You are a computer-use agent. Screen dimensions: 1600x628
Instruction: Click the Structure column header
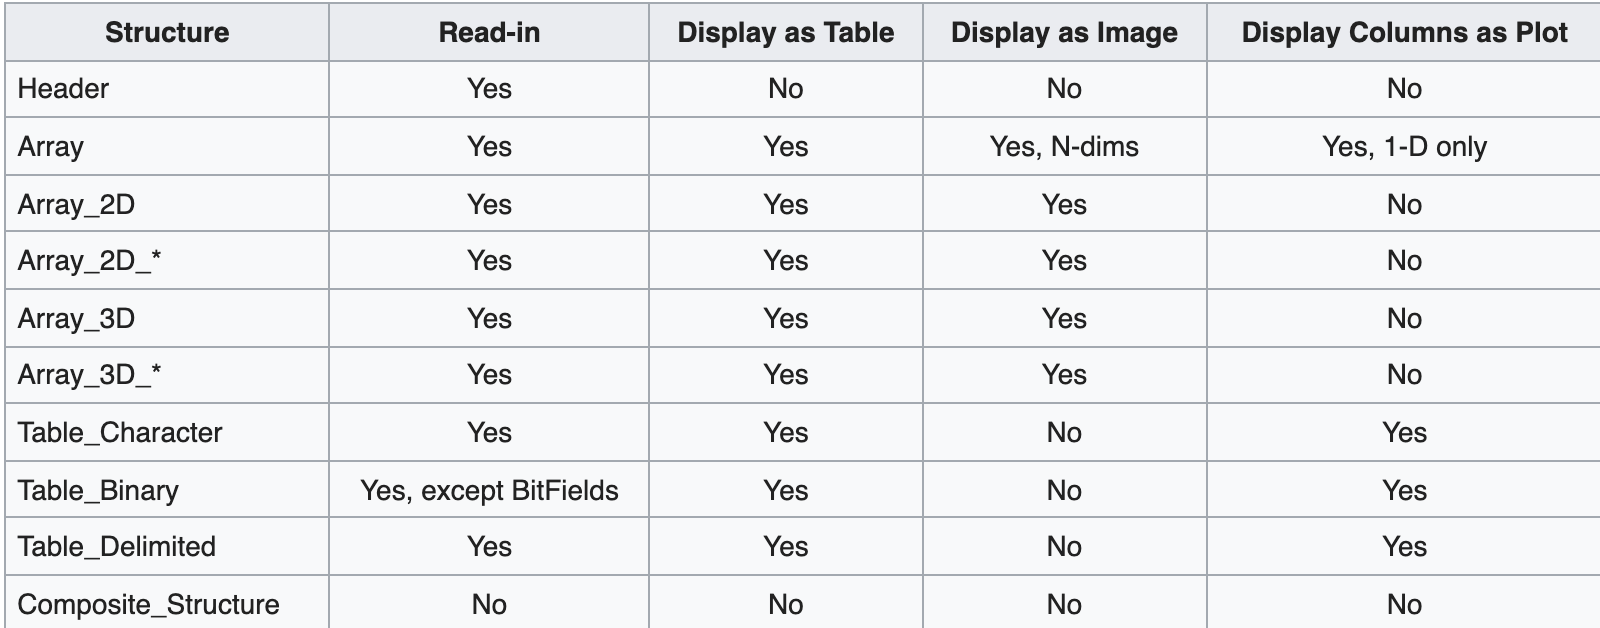167,32
